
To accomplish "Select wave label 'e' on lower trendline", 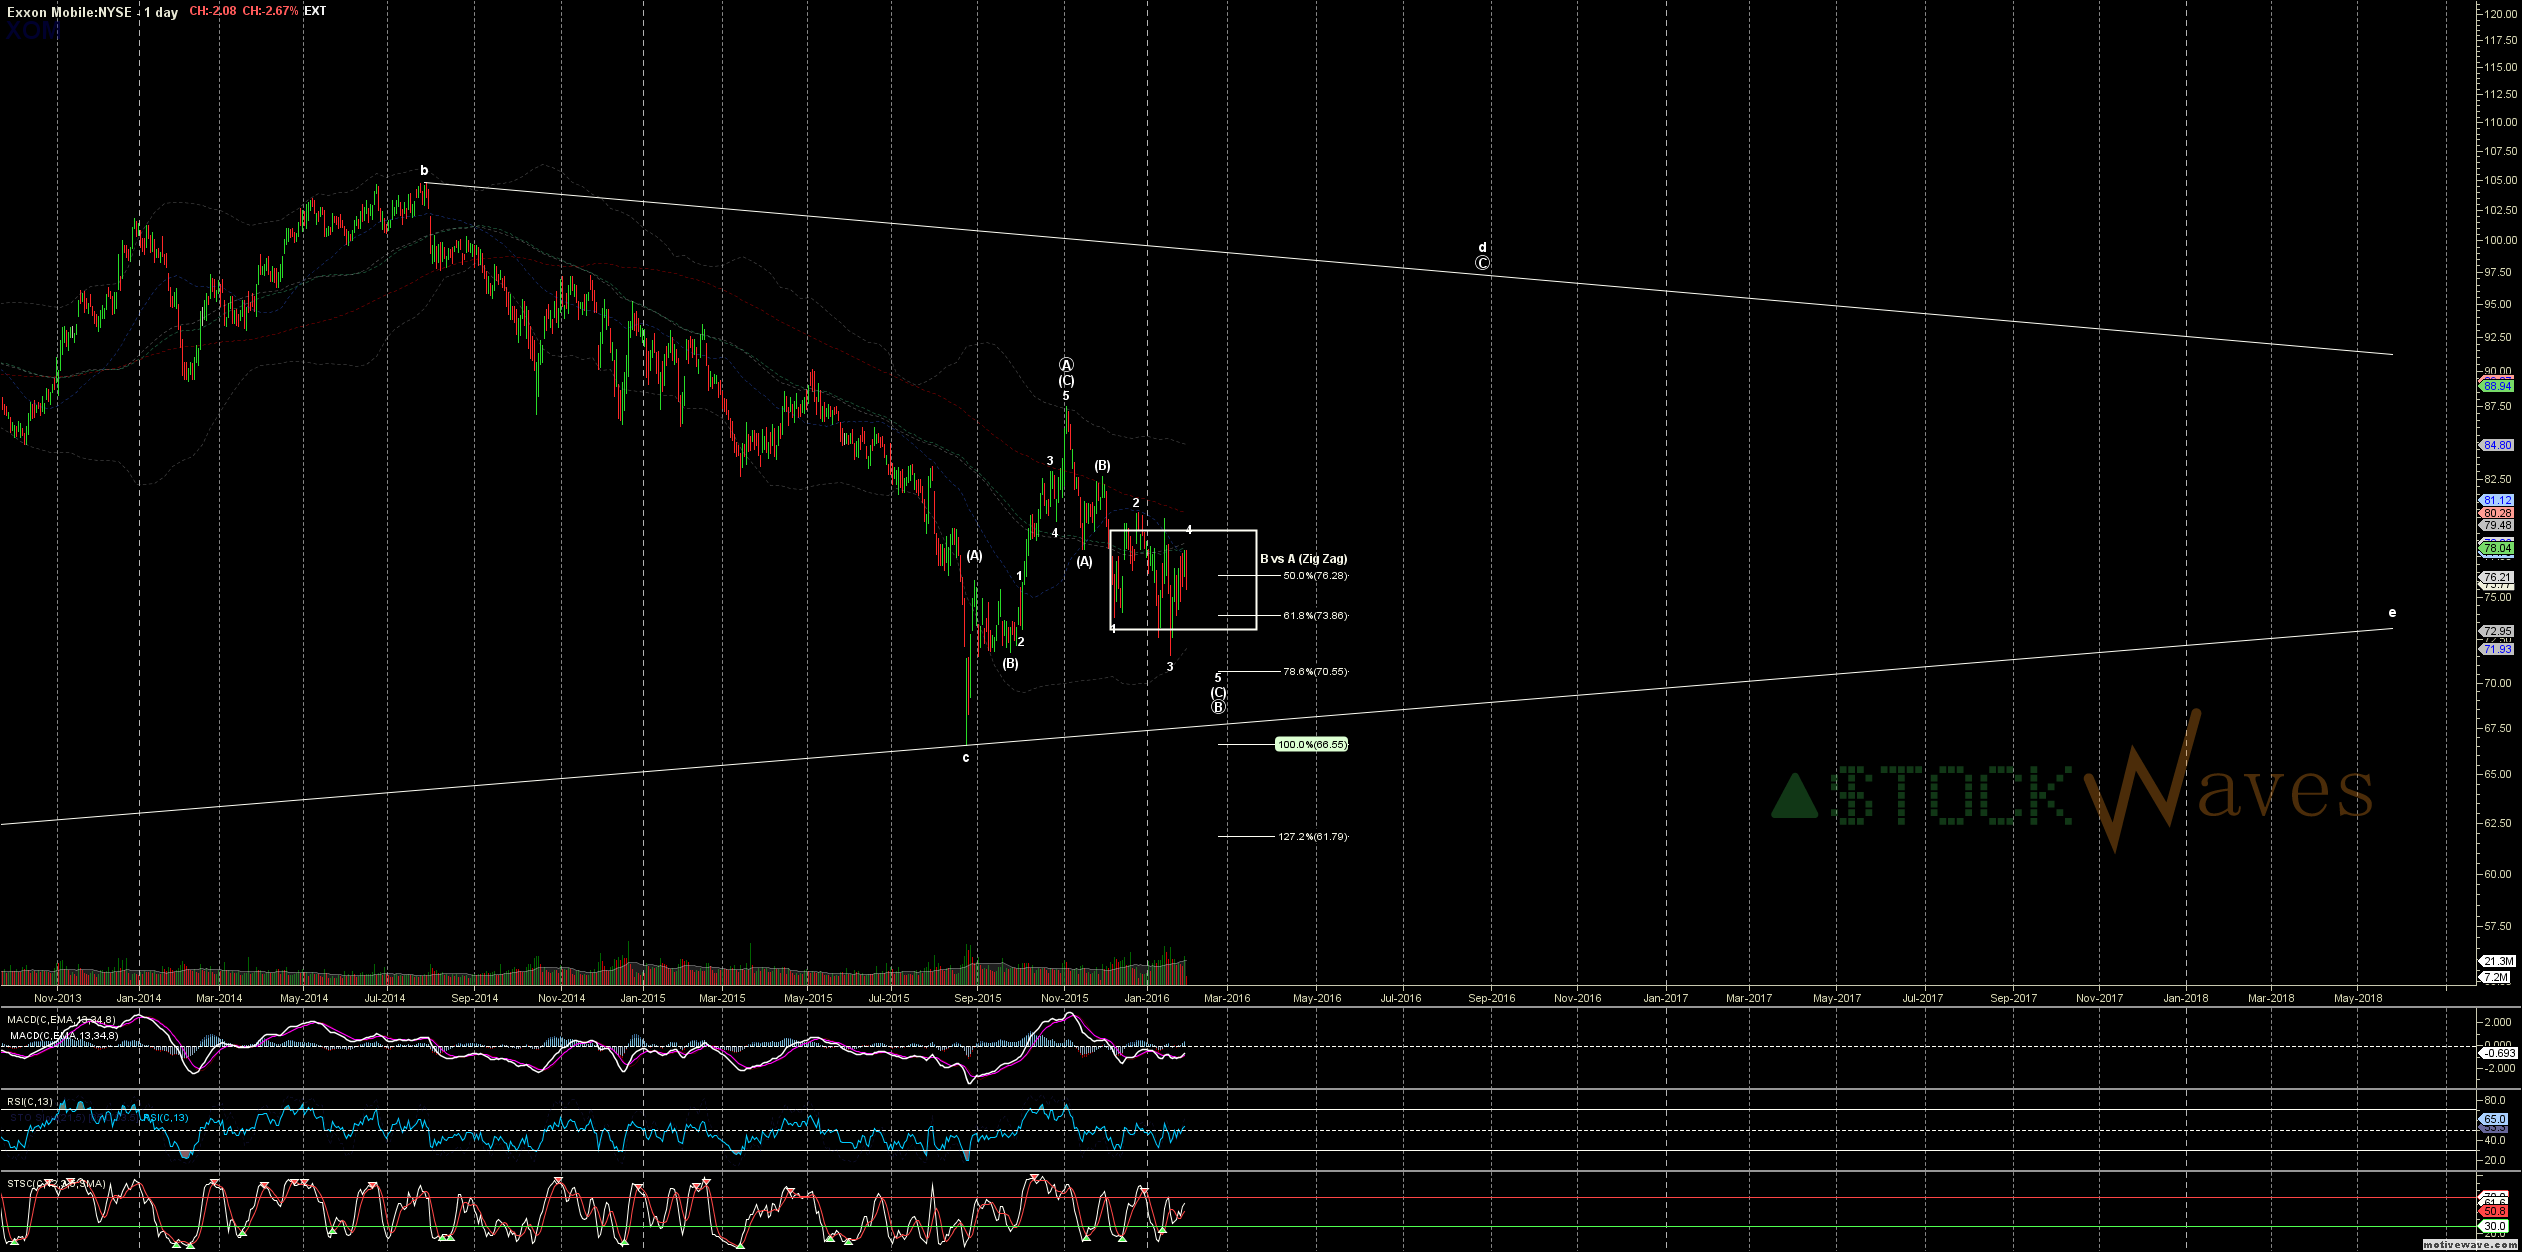I will pyautogui.click(x=2392, y=613).
